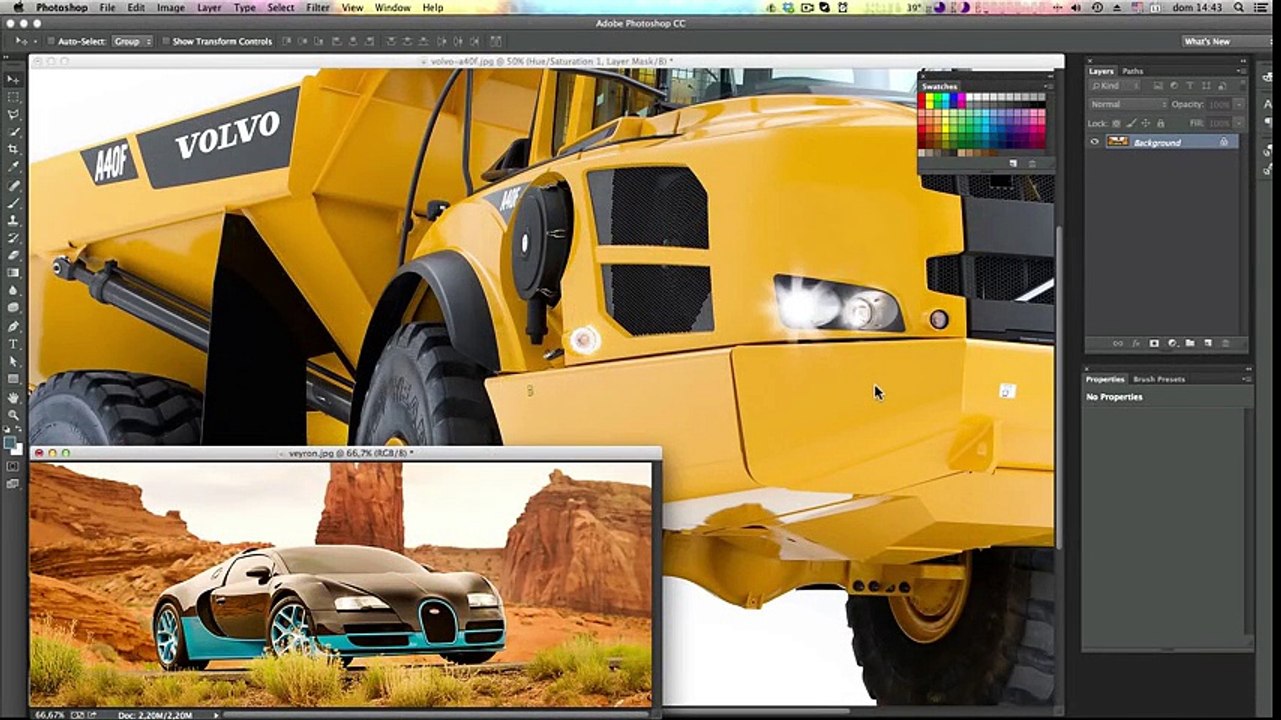This screenshot has height=720, width=1281.
Task: Open the layer Fill dropdown arrow
Action: pos(1238,123)
